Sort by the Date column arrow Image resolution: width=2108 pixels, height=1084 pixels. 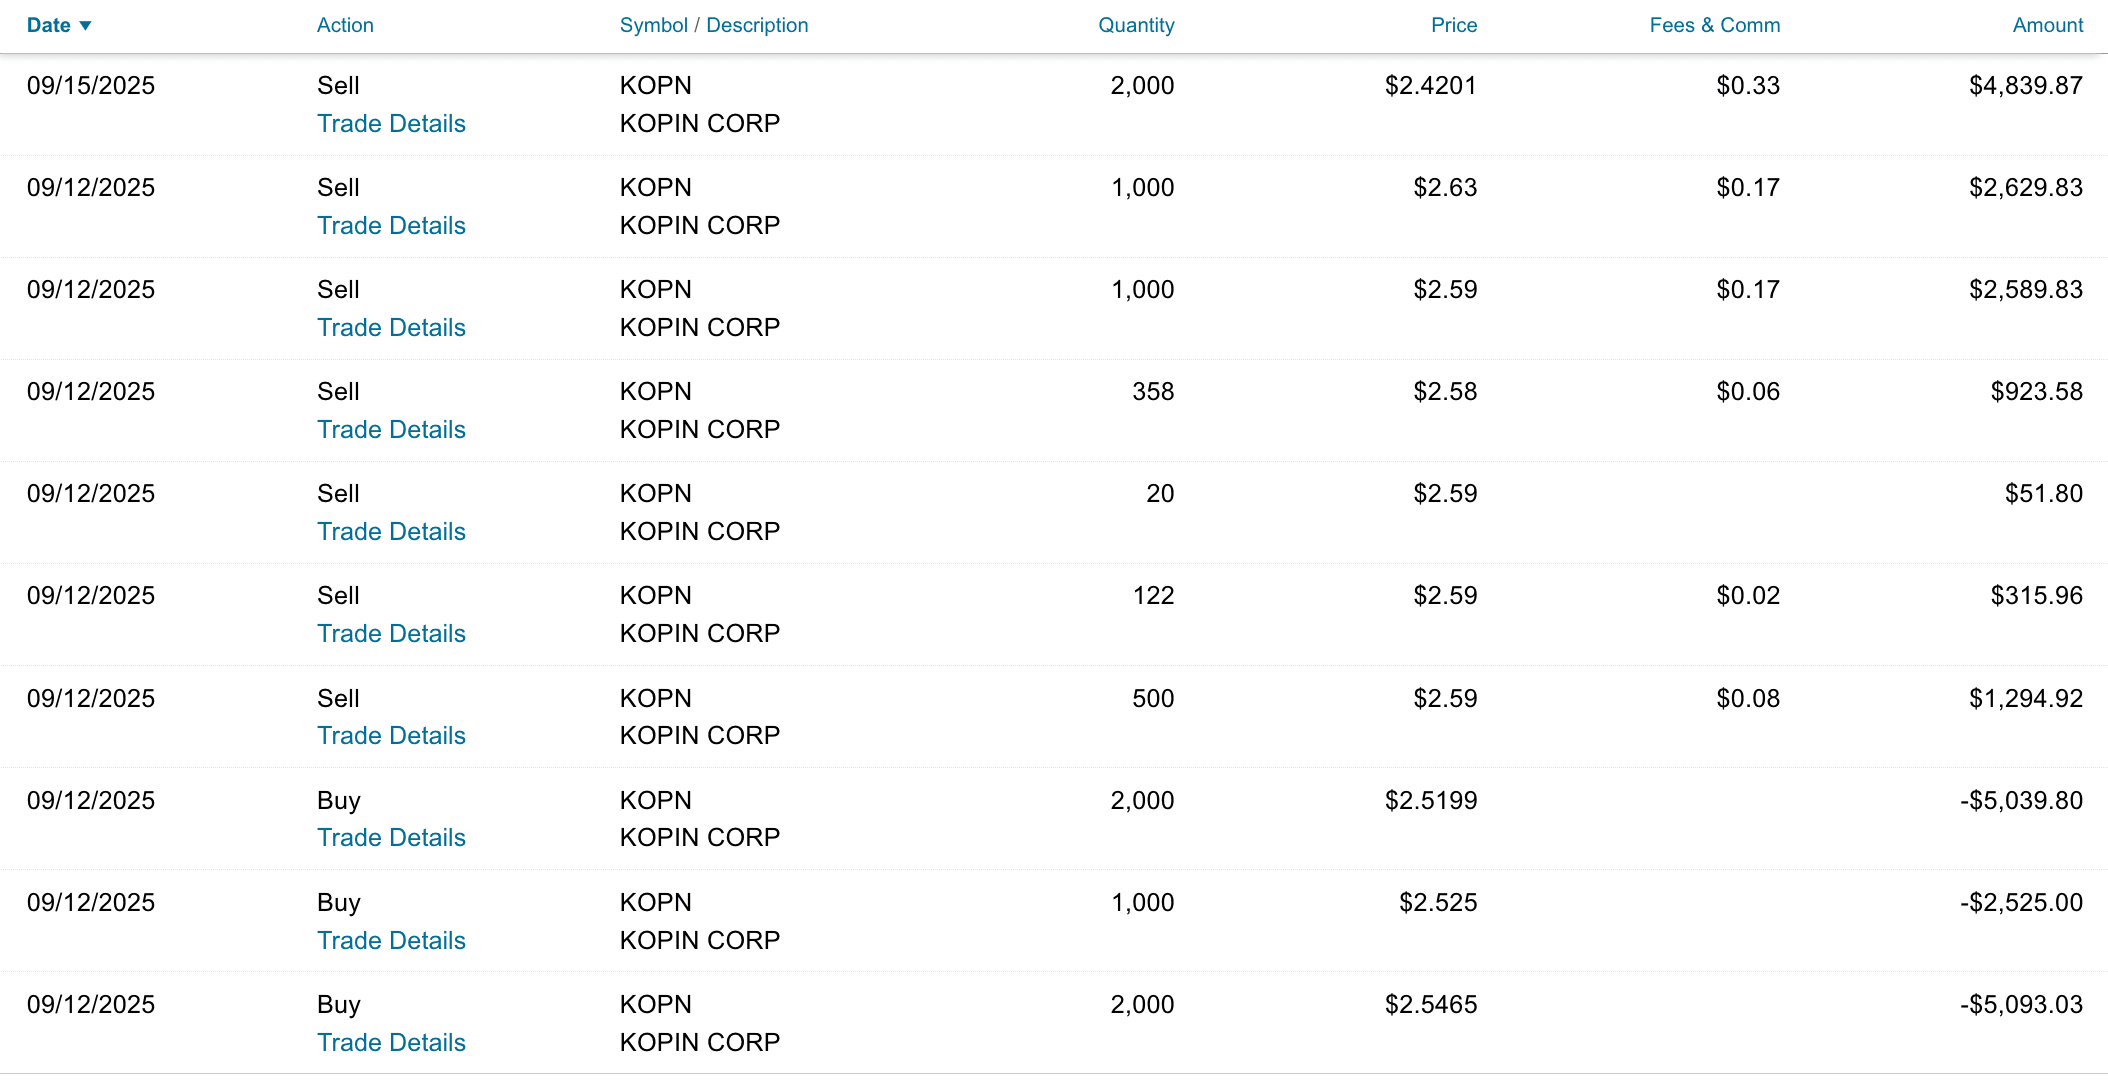click(85, 26)
